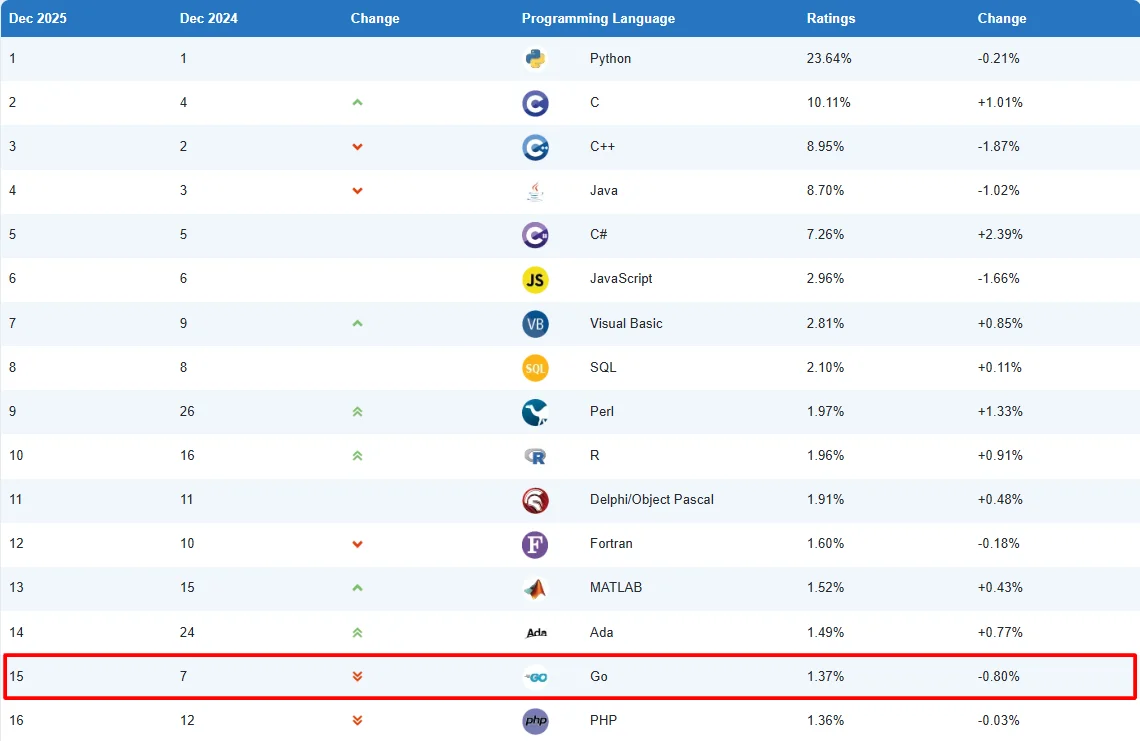Image resolution: width=1140 pixels, height=741 pixels.
Task: Click green up arrow in Visual Basic row
Action: pyautogui.click(x=357, y=324)
